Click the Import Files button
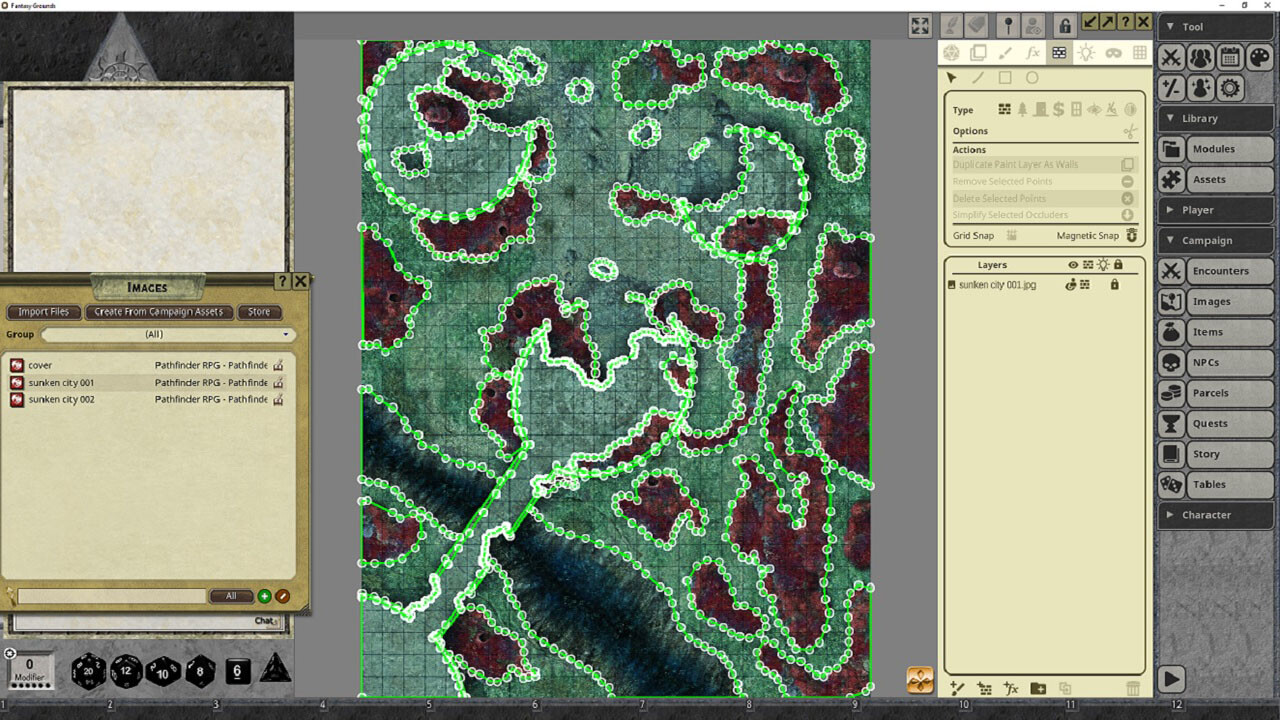 (x=43, y=311)
